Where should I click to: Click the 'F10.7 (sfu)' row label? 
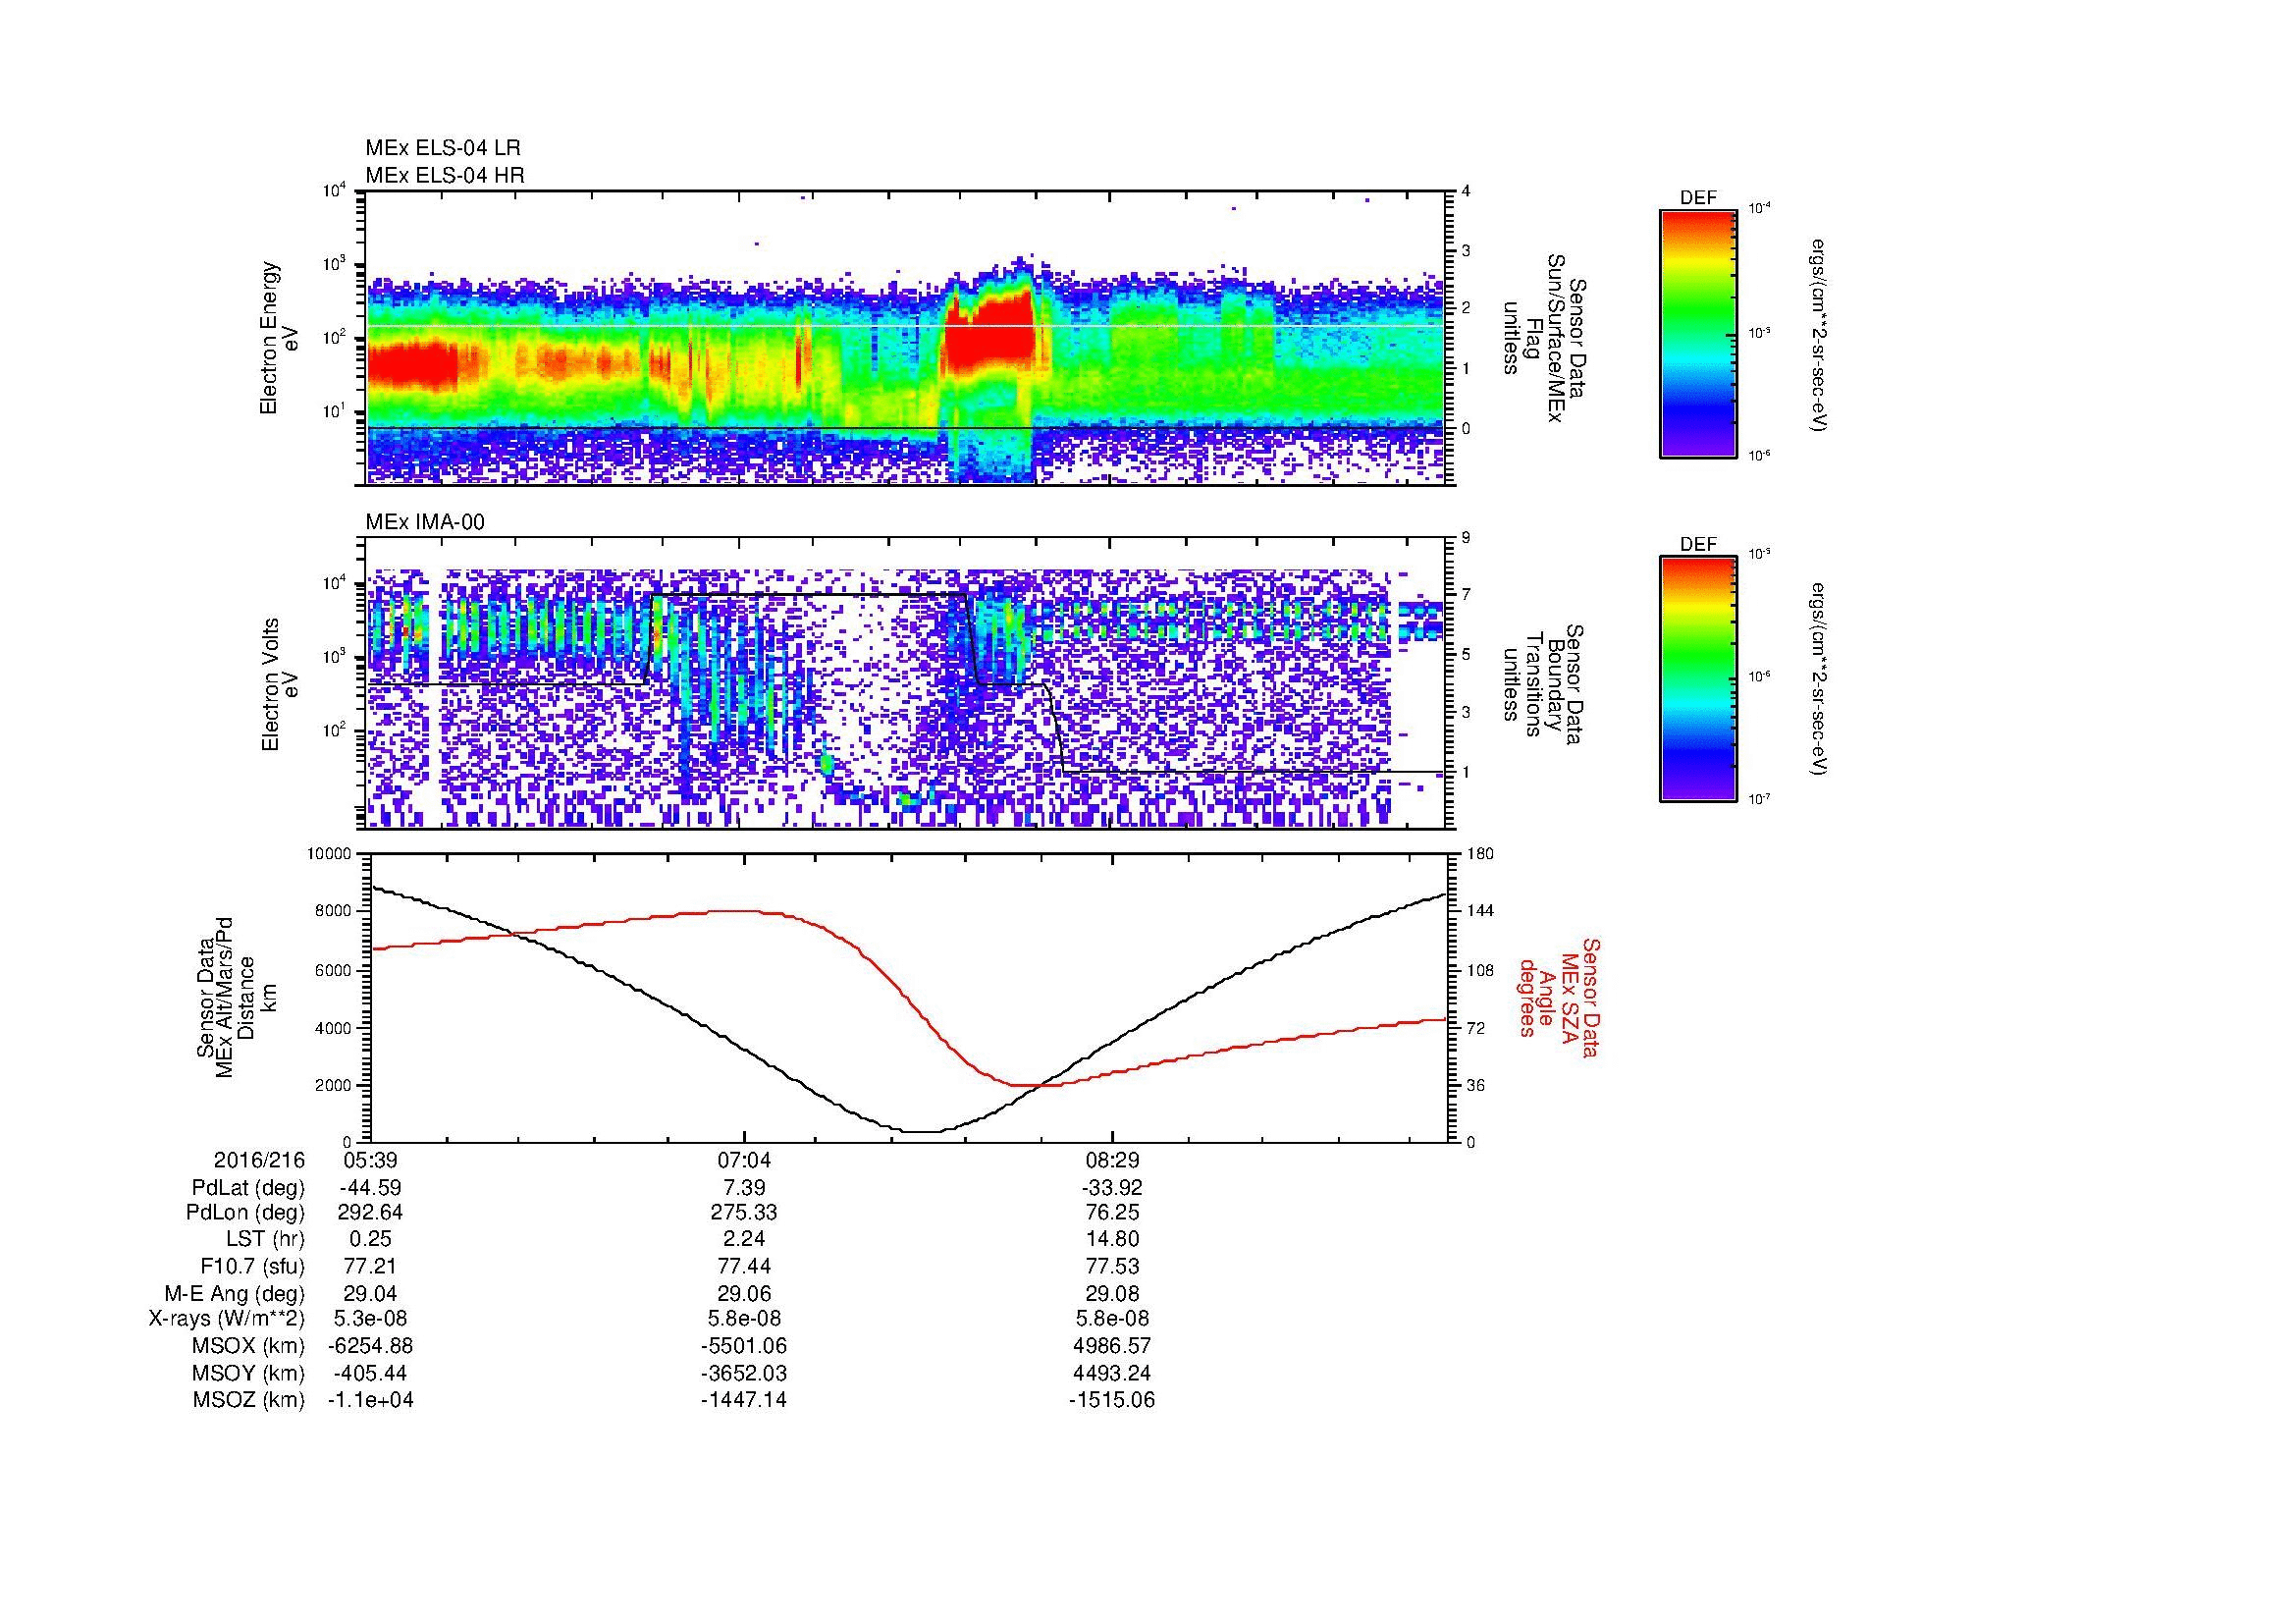pyautogui.click(x=252, y=1266)
